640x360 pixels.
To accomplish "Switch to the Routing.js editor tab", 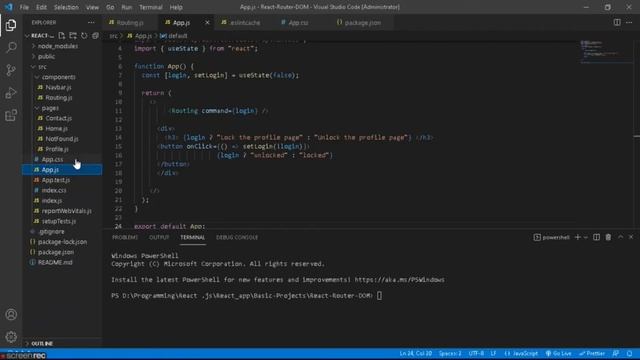I will (x=130, y=23).
